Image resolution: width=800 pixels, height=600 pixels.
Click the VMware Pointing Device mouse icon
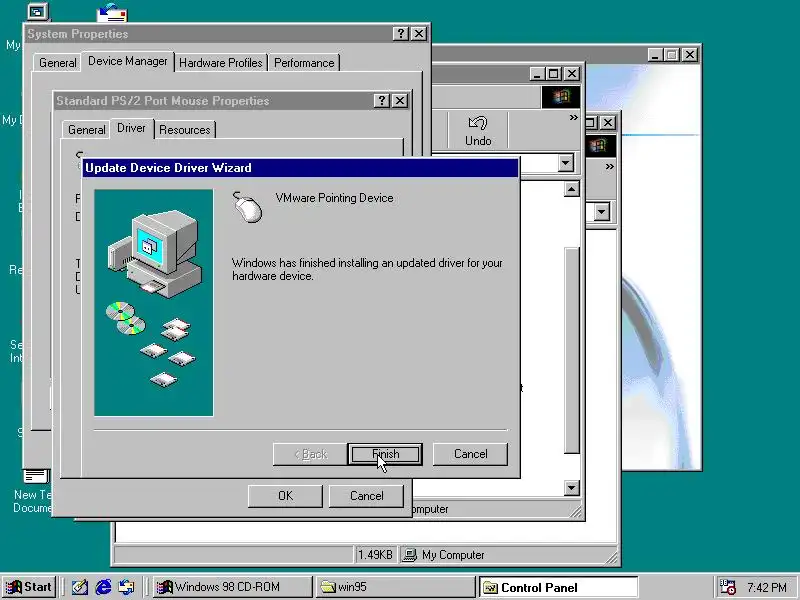coord(247,207)
